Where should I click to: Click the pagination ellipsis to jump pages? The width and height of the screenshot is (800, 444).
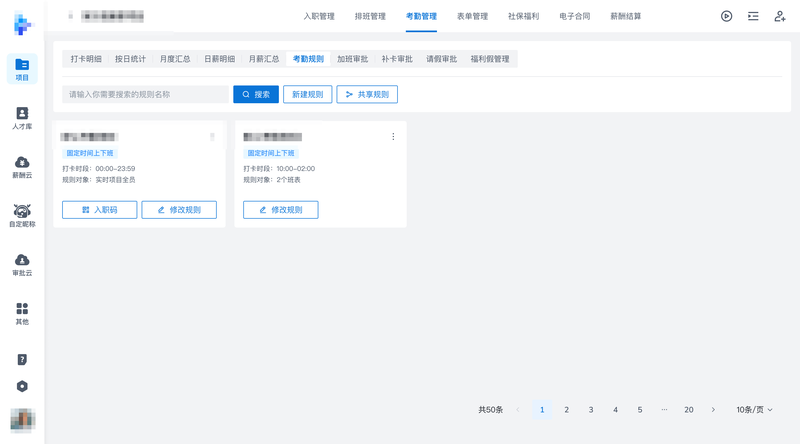[x=664, y=410]
